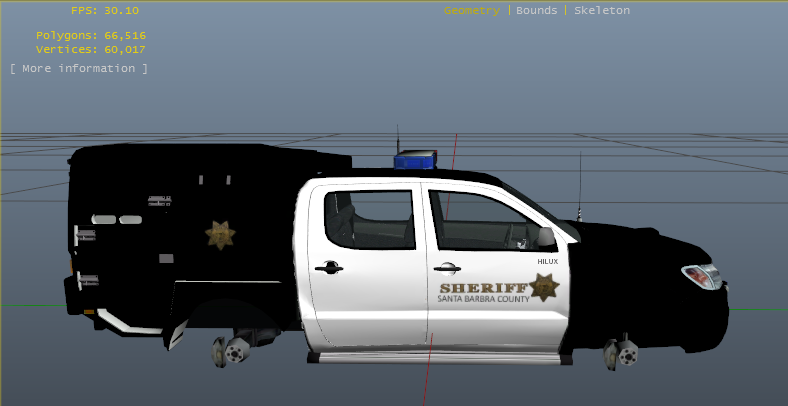Click the Polygons count label

click(x=91, y=35)
